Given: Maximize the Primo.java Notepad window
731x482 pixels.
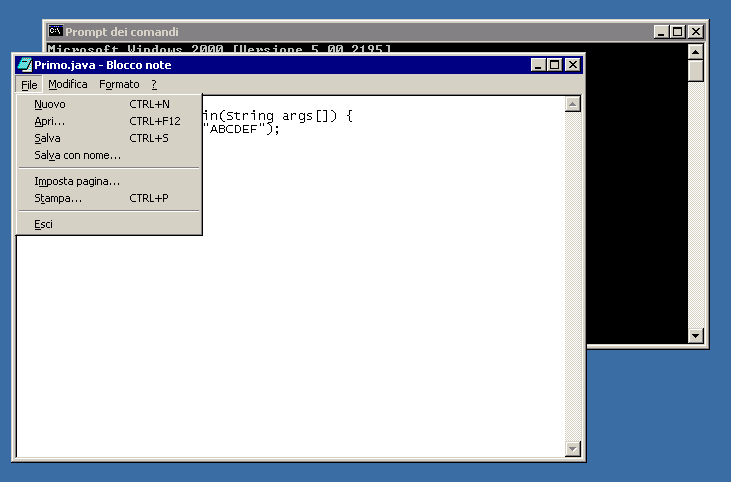Looking at the screenshot, I should tap(556, 65).
